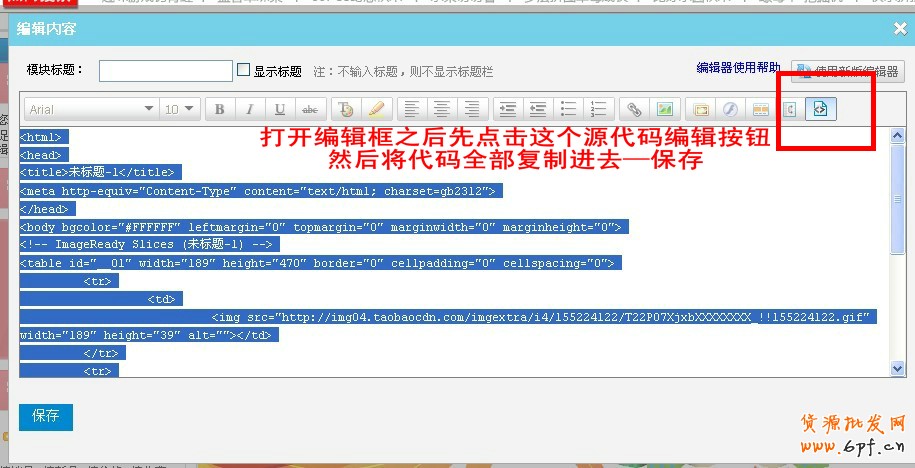This screenshot has height=468, width=915.
Task: Create a numbered list
Action: click(x=599, y=109)
